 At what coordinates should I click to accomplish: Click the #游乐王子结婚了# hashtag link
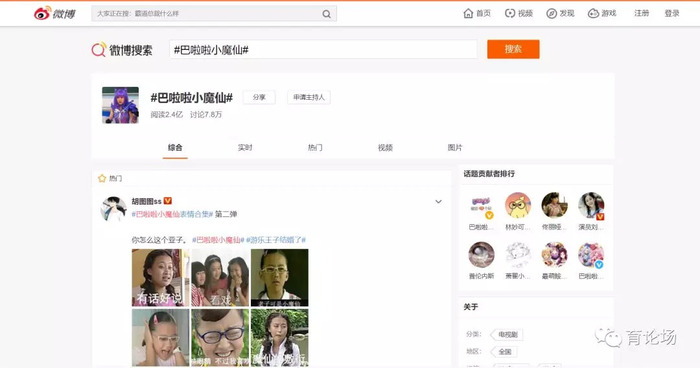(276, 240)
